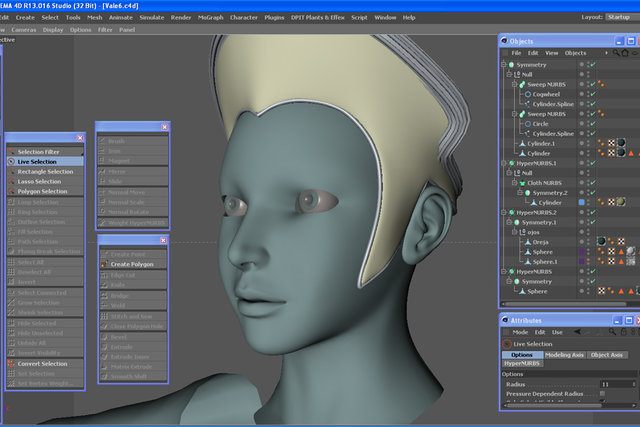This screenshot has height=427, width=640.
Task: Toggle enable checkmark for Cogwheel object
Action: [x=593, y=94]
